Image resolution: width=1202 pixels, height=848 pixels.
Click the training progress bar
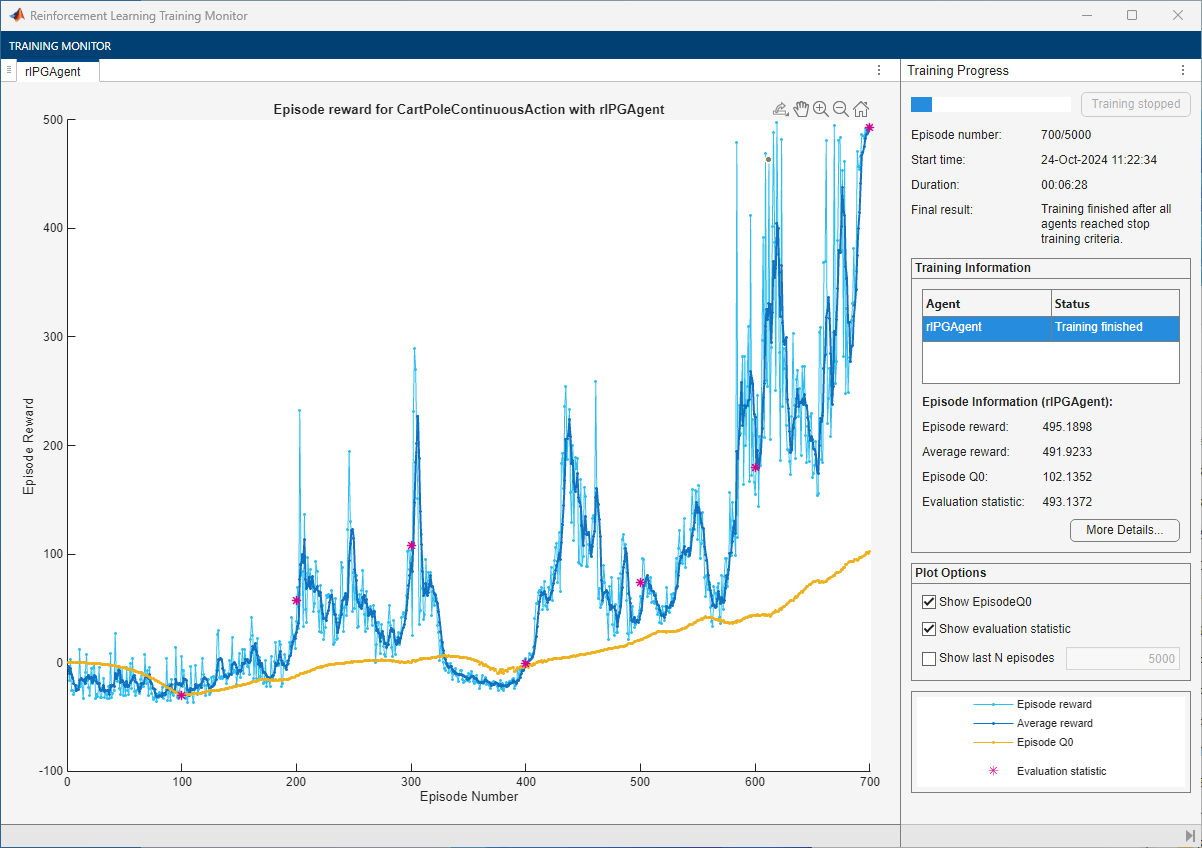coord(990,104)
